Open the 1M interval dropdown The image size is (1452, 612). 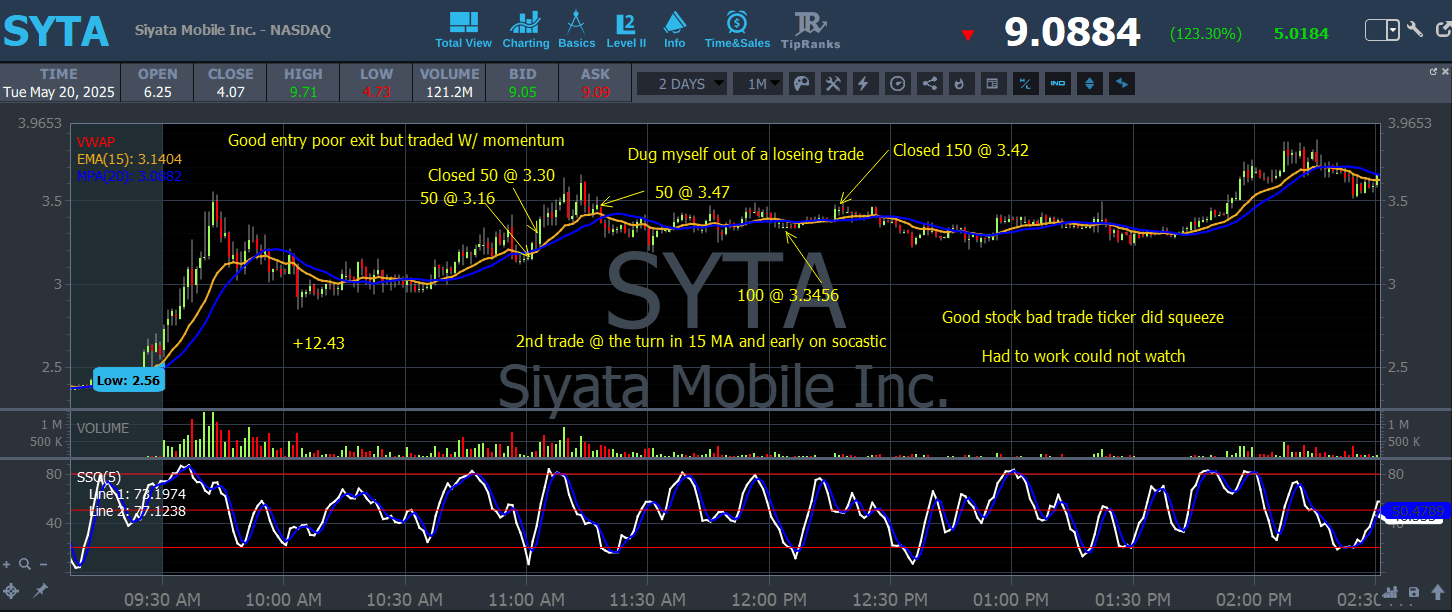point(757,84)
